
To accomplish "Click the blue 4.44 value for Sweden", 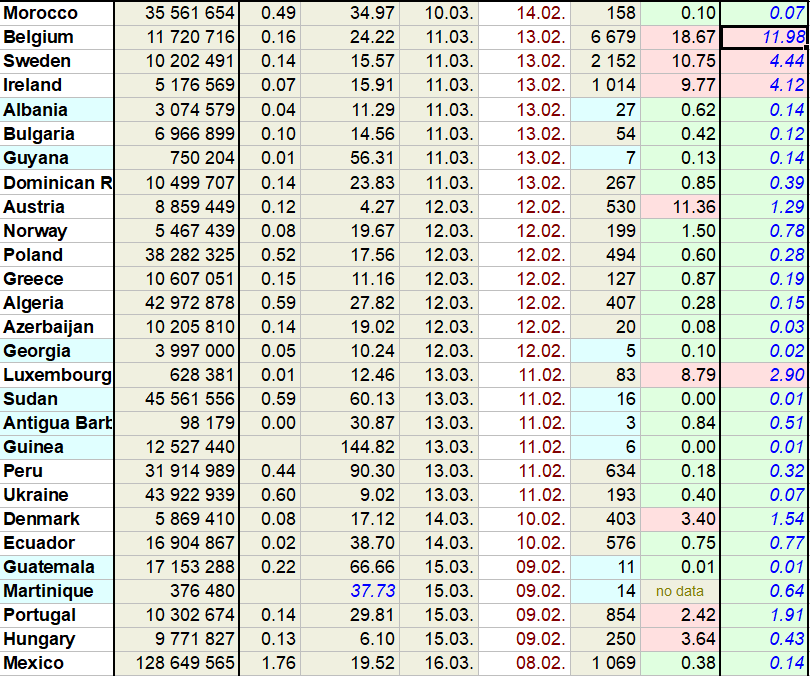I will tap(765, 61).
